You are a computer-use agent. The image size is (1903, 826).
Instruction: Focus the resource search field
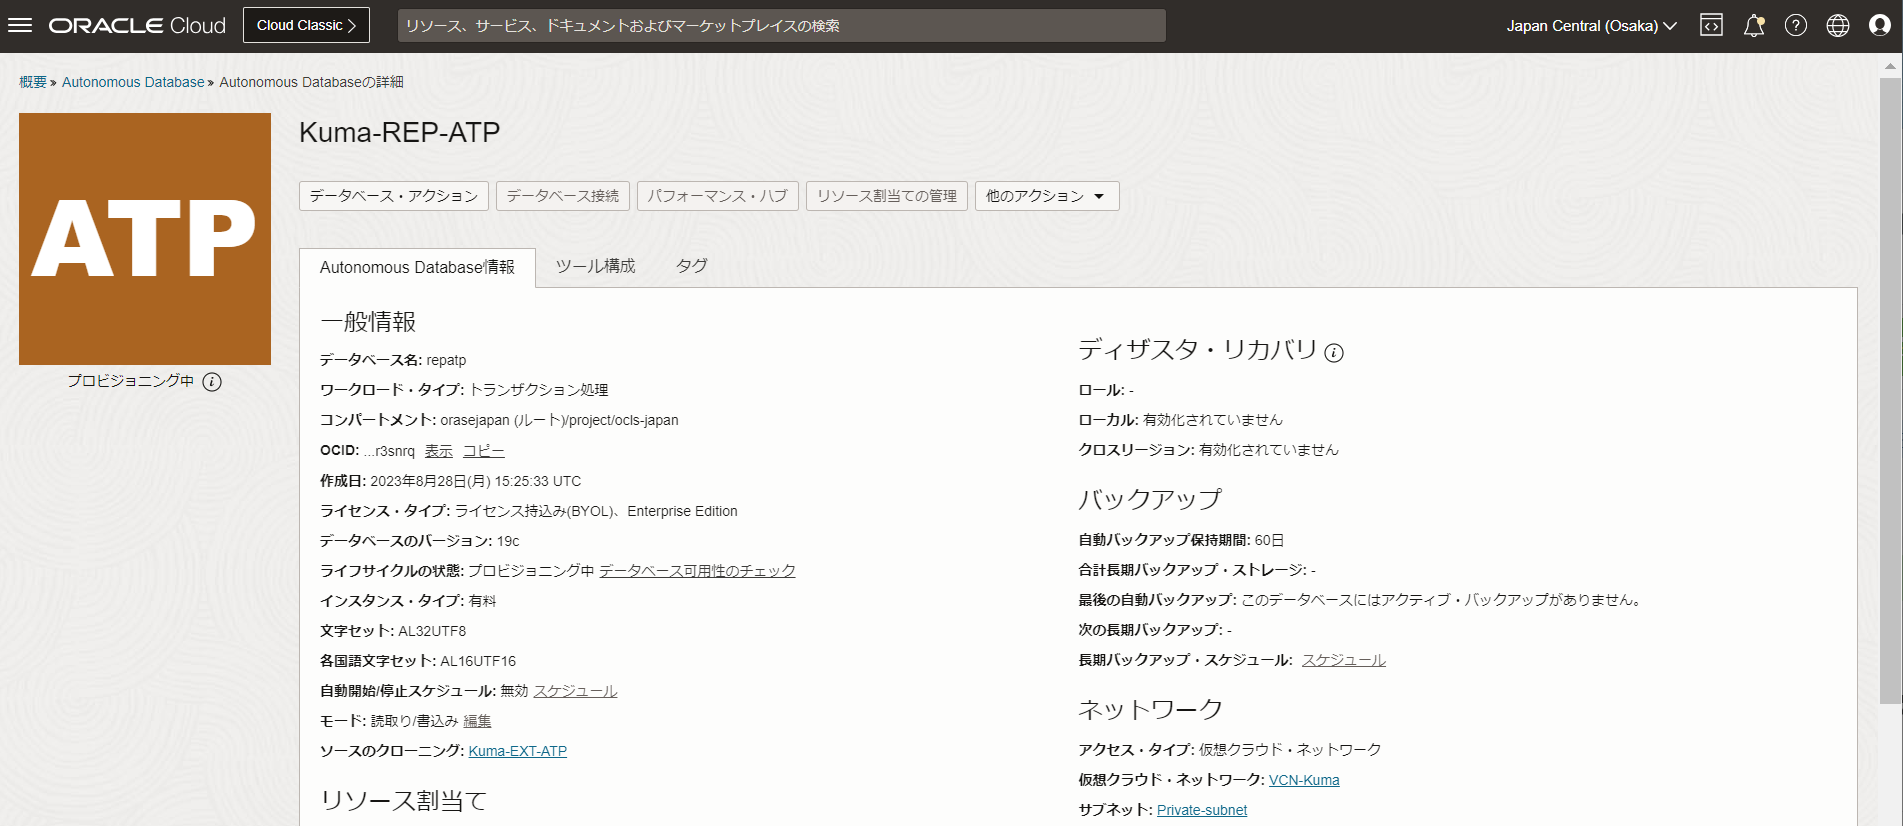click(782, 26)
